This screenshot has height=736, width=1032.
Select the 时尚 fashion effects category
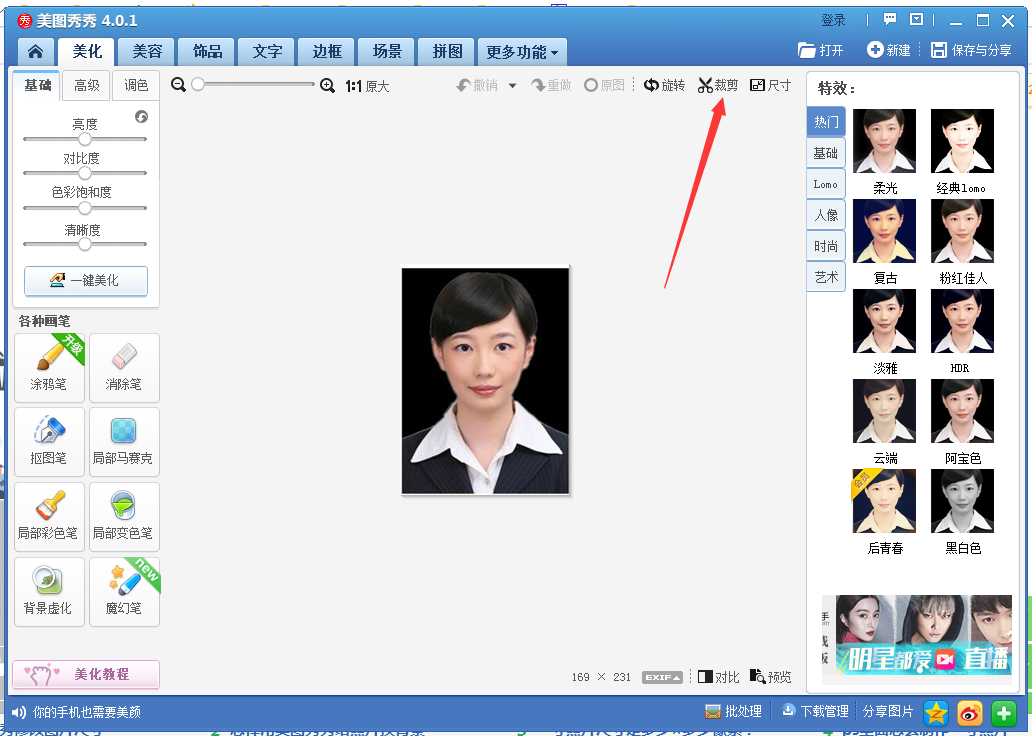click(x=826, y=246)
